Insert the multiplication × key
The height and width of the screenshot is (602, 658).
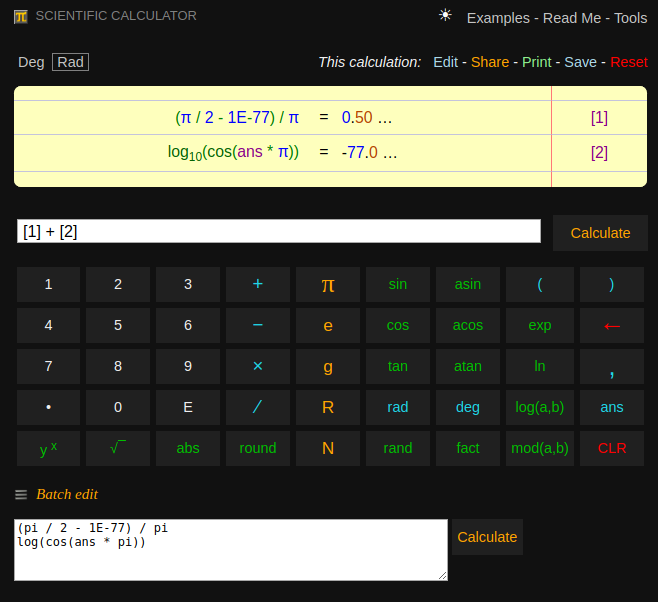258,366
